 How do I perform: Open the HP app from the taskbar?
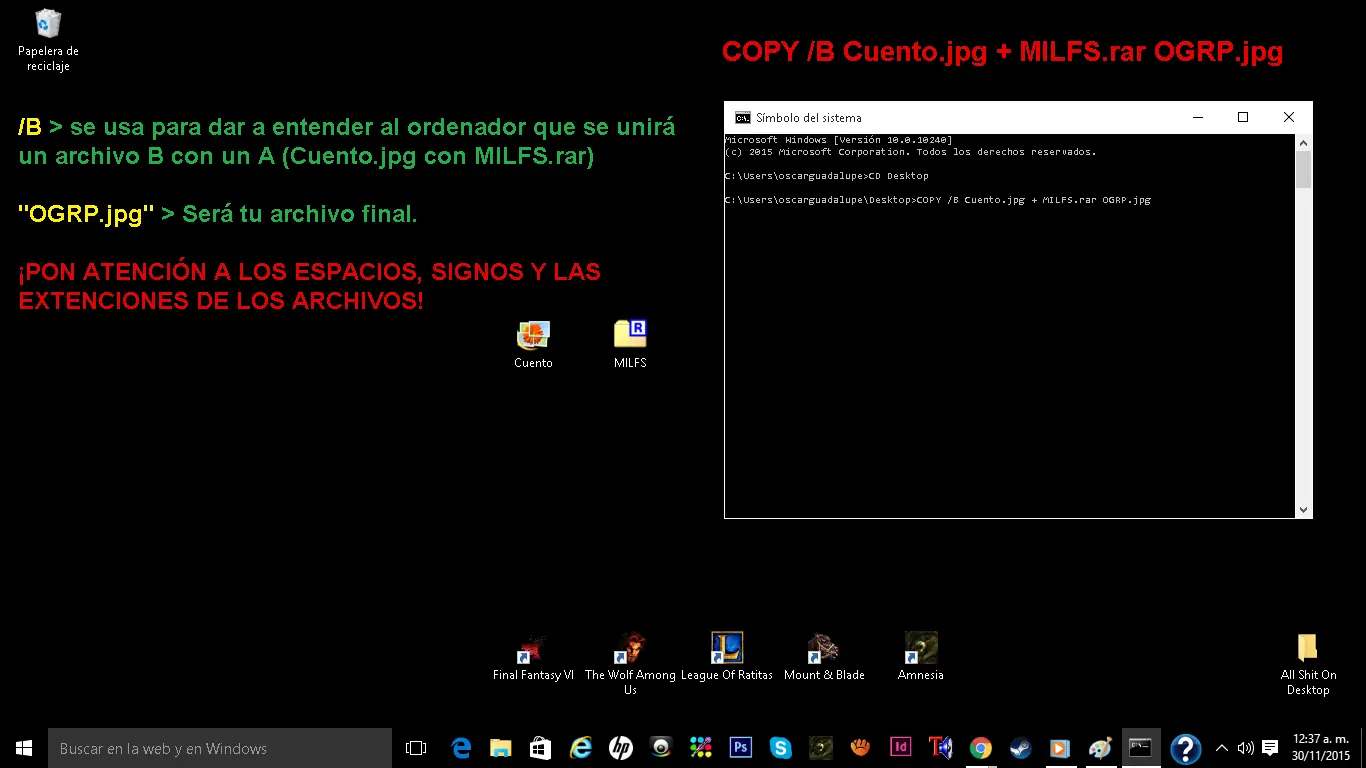point(620,747)
